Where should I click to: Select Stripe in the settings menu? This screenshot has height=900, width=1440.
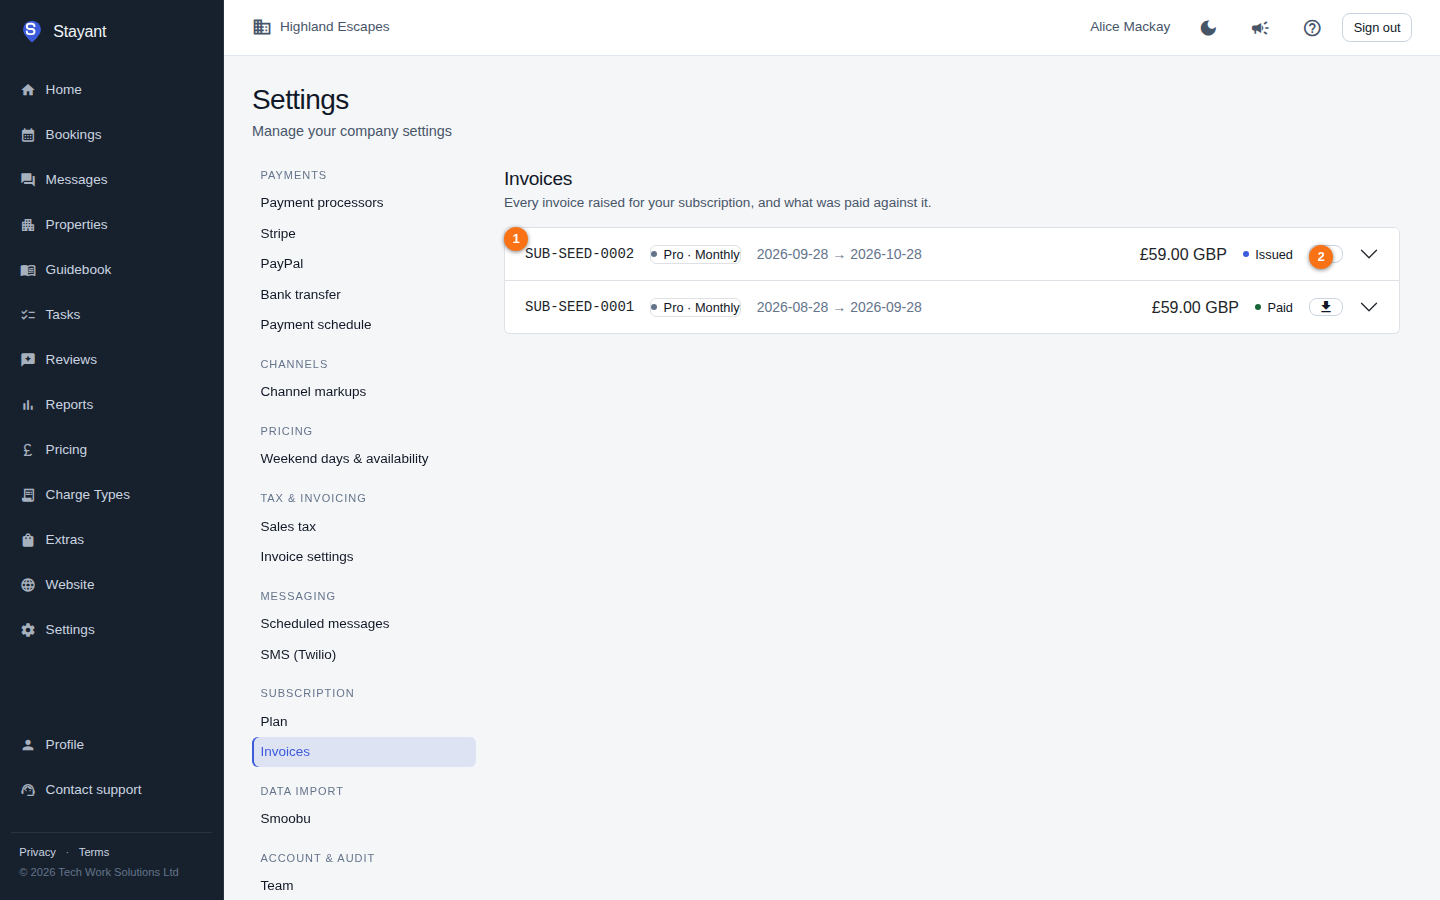[364, 234]
